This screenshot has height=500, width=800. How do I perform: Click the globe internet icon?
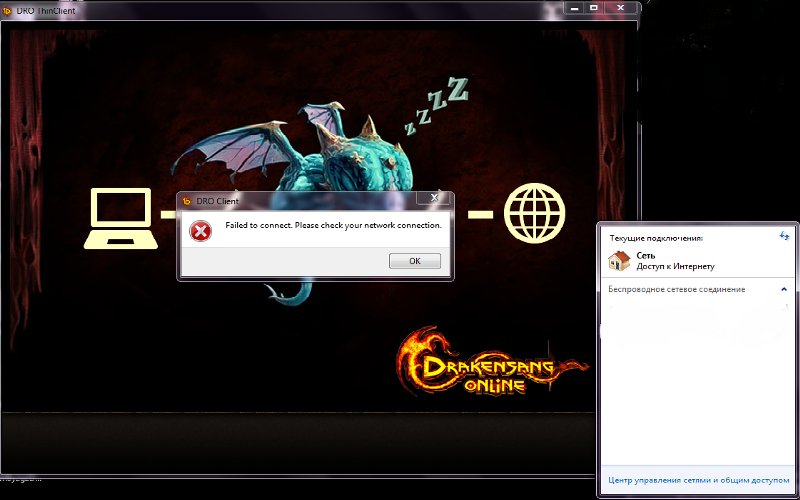(534, 214)
